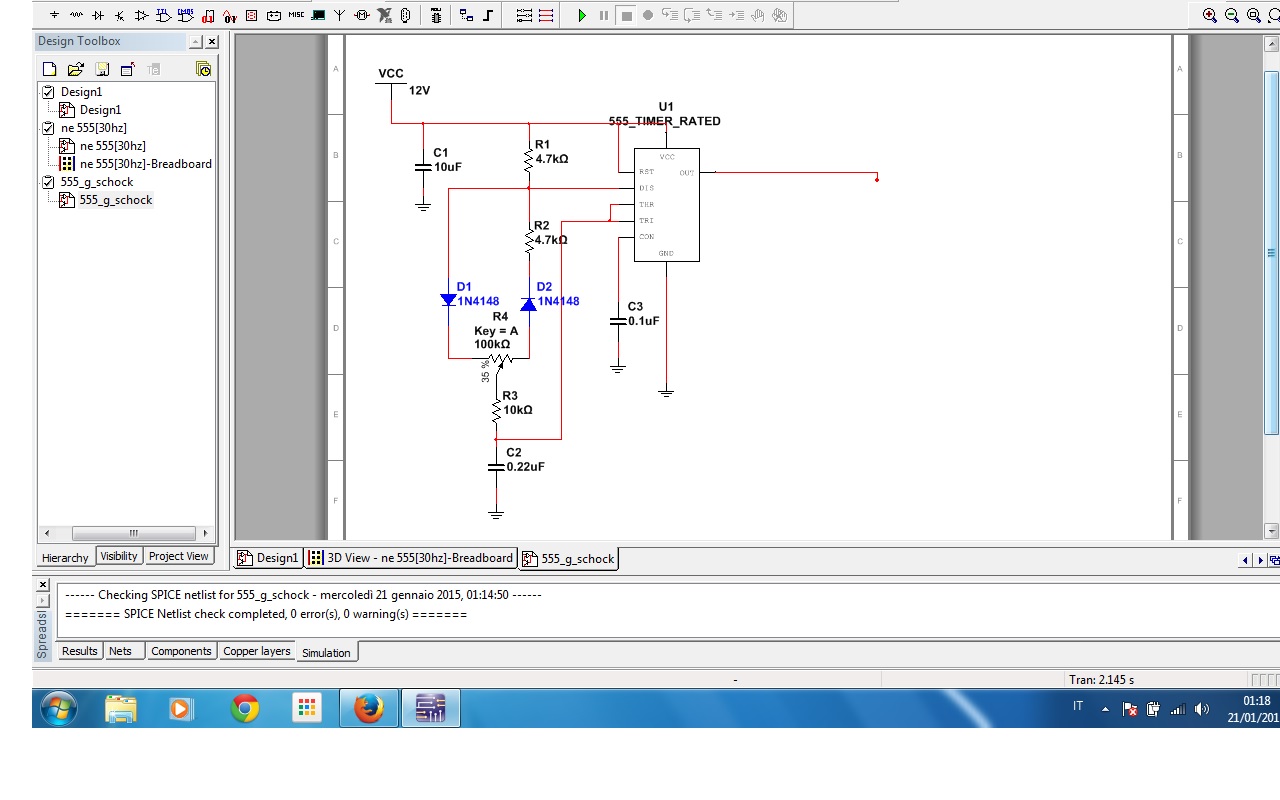Click the Design Toolbox horizontal scrollbar thumb

[x=133, y=533]
